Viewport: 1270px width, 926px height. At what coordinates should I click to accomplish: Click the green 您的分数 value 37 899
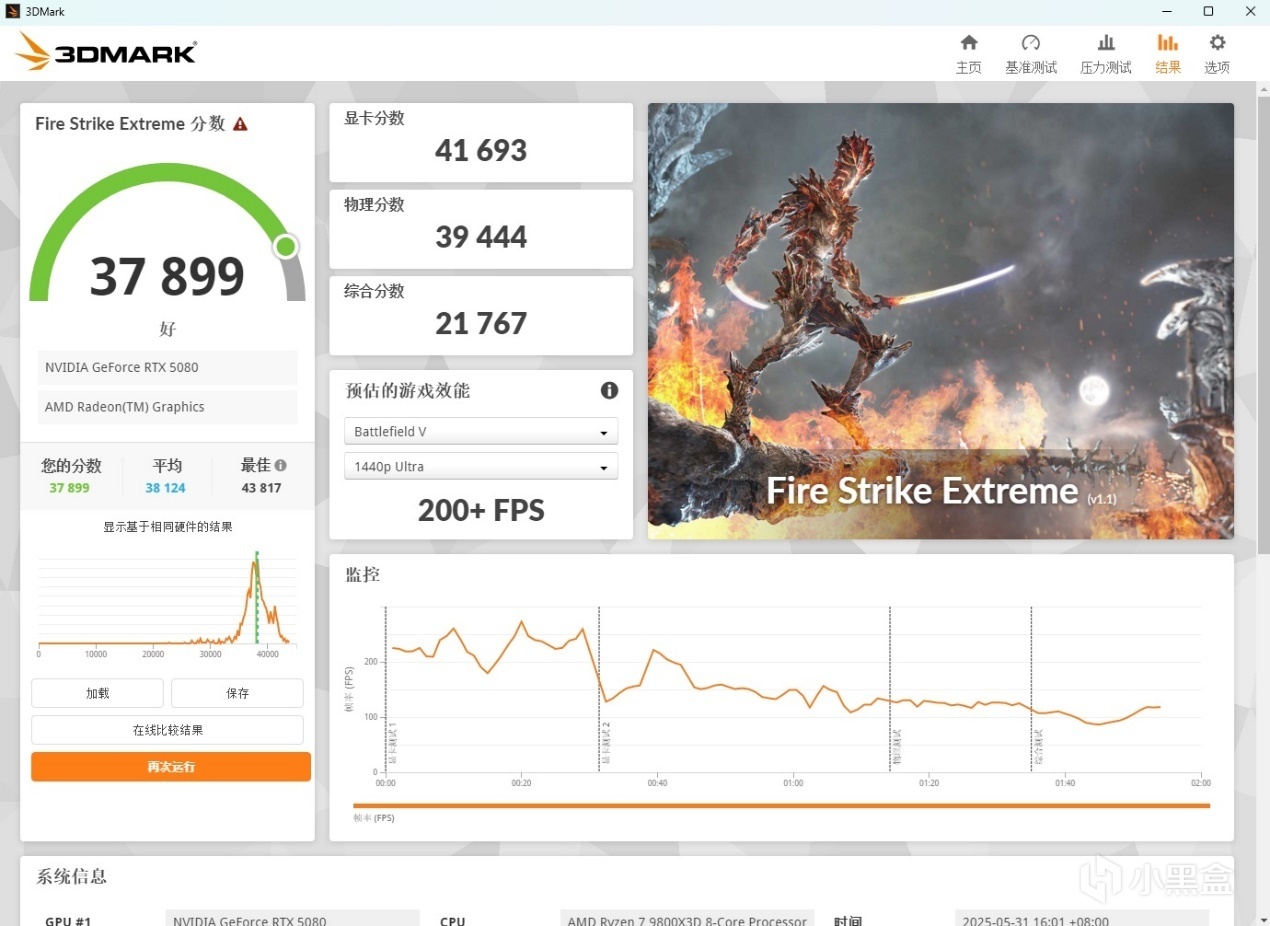pos(69,488)
